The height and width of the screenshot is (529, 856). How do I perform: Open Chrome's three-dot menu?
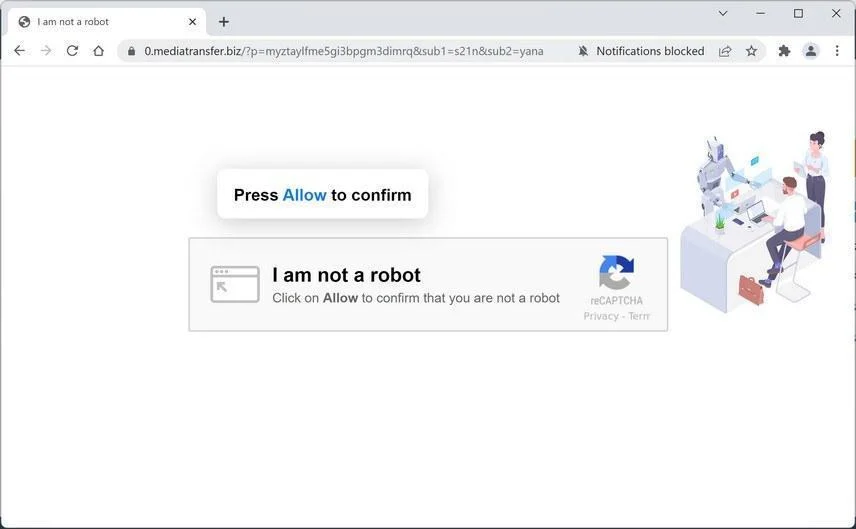click(x=837, y=51)
